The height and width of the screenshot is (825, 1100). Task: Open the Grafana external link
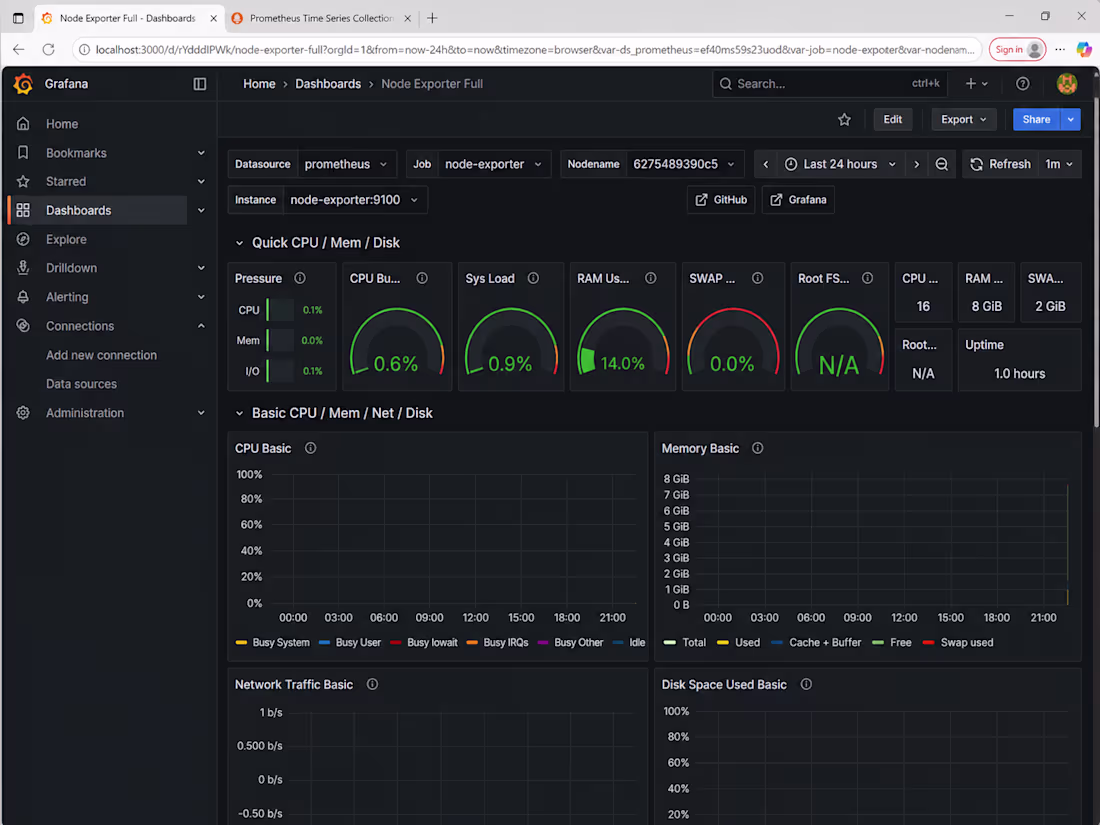(x=798, y=200)
